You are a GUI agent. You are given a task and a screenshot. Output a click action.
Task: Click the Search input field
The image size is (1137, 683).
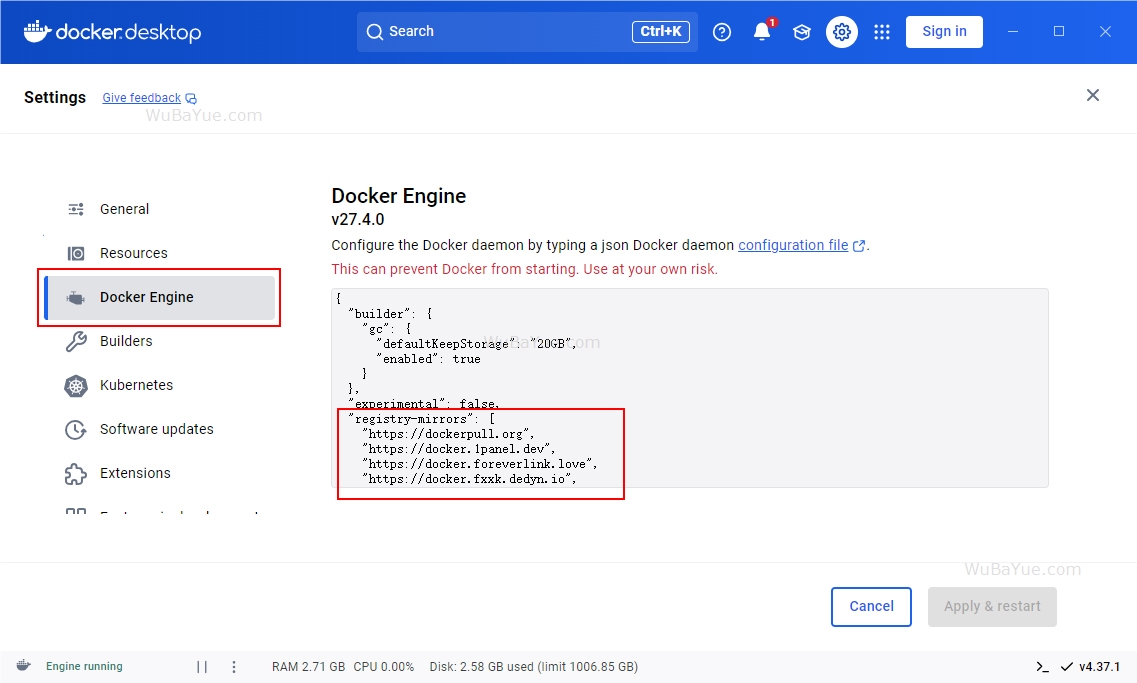527,32
